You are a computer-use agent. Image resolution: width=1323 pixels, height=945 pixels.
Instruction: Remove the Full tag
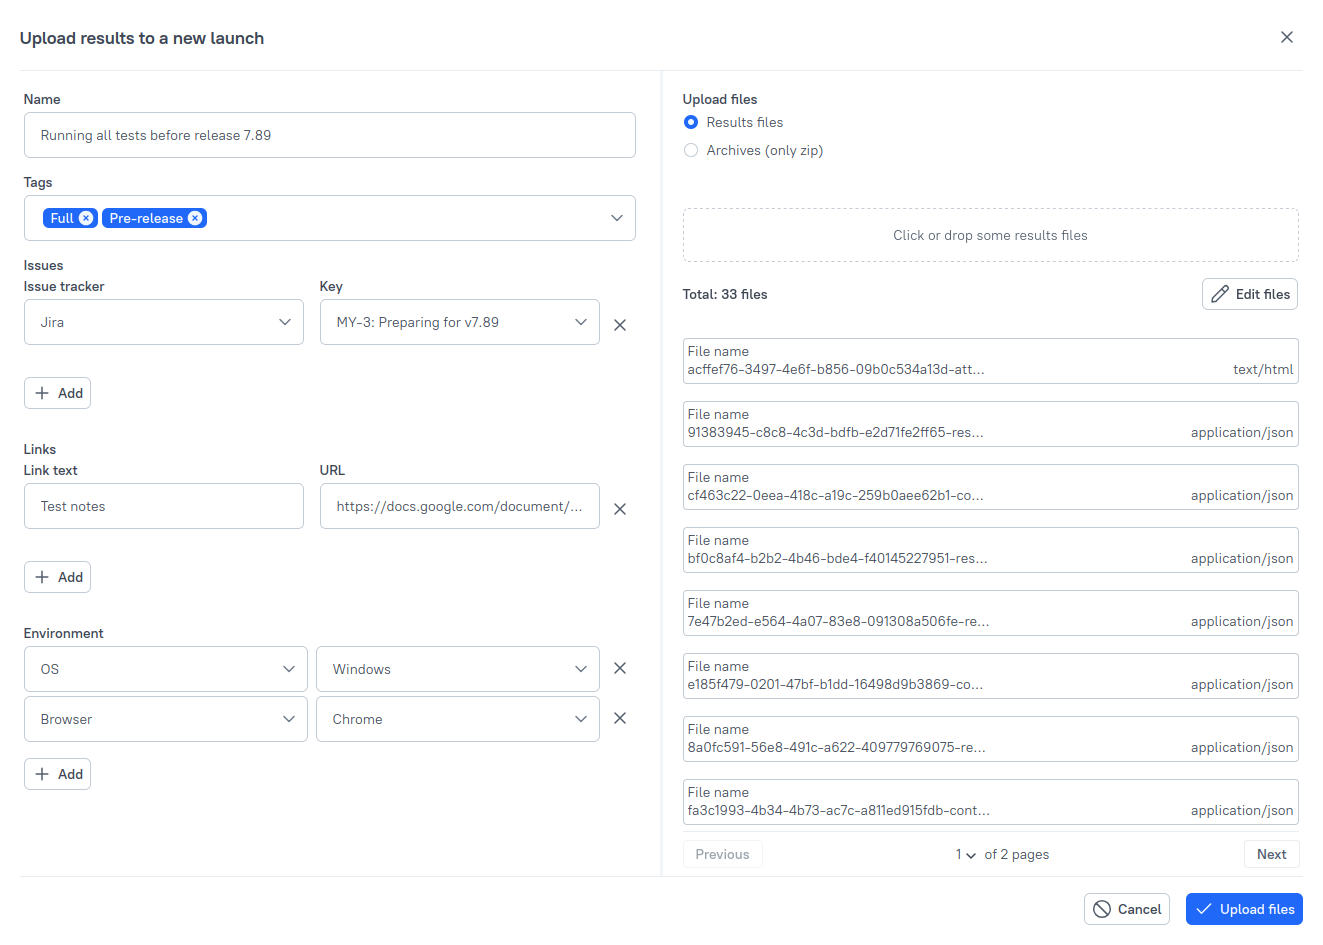point(86,217)
